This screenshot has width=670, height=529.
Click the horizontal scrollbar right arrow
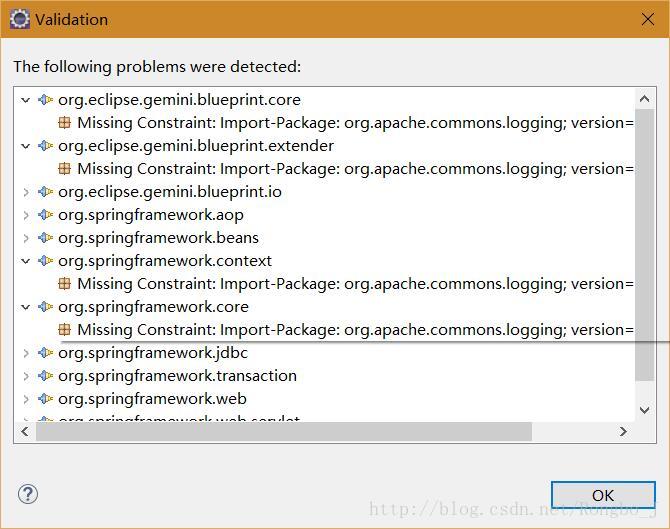623,431
